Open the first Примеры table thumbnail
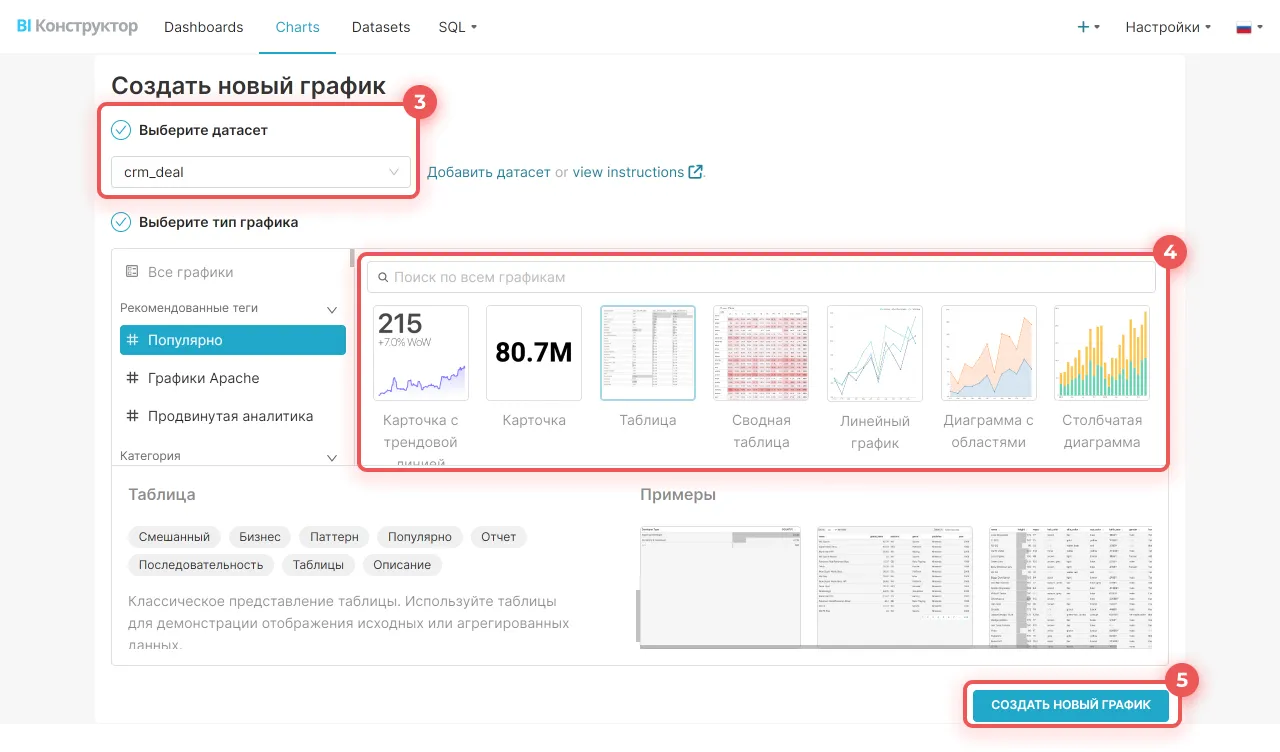The image size is (1280, 752). pos(720,586)
